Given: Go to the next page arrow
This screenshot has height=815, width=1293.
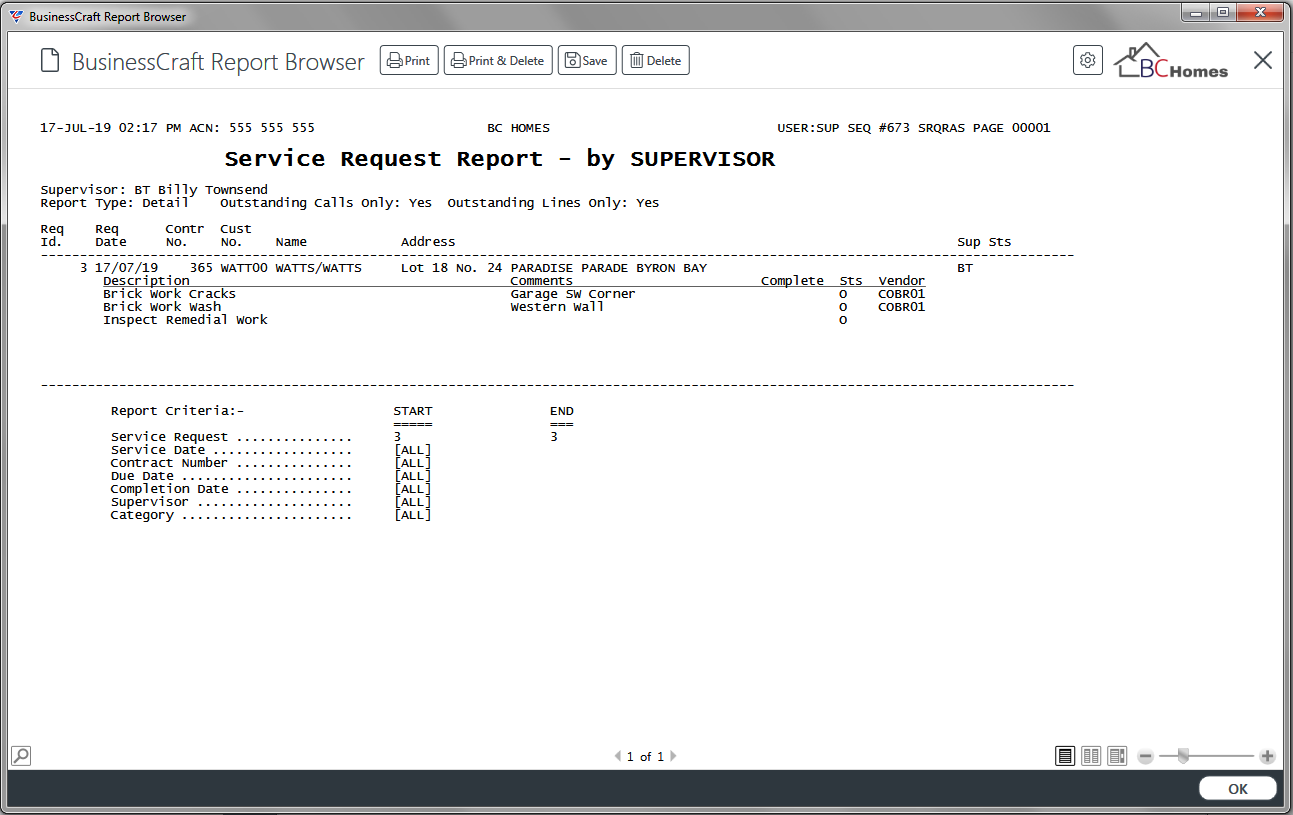Looking at the screenshot, I should point(673,757).
